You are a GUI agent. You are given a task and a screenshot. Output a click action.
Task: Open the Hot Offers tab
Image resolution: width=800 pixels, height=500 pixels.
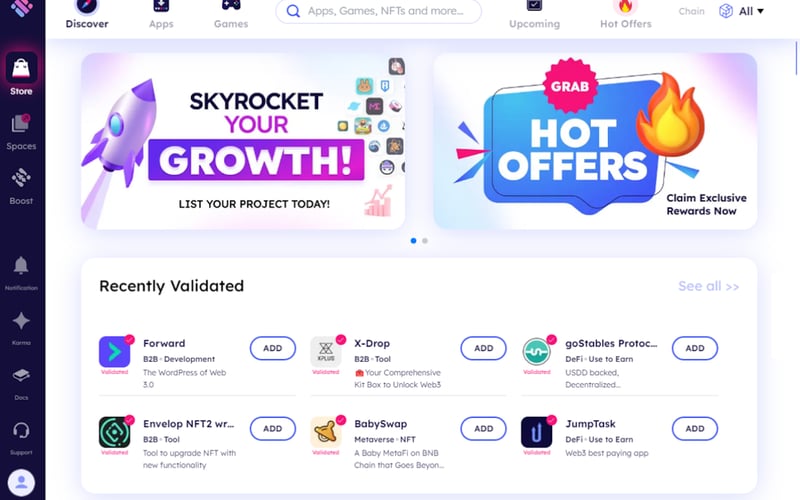[x=626, y=14]
